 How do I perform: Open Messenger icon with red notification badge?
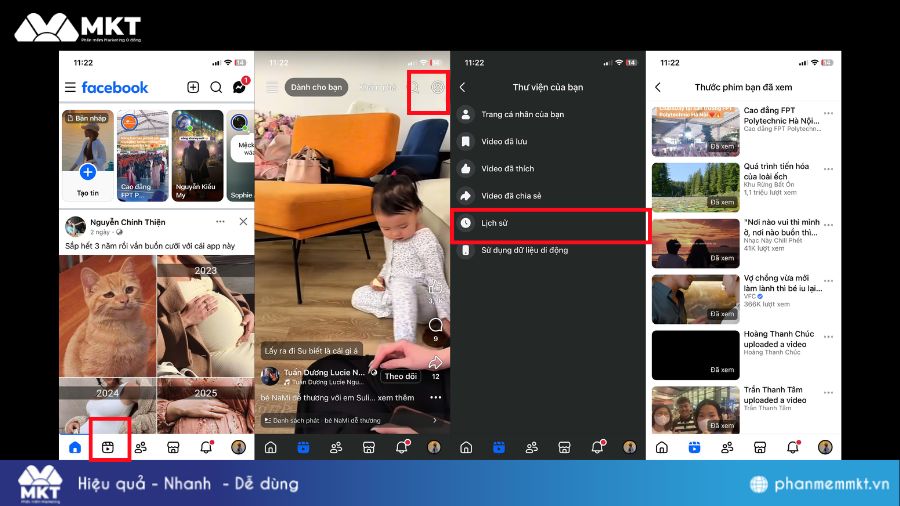pos(239,87)
